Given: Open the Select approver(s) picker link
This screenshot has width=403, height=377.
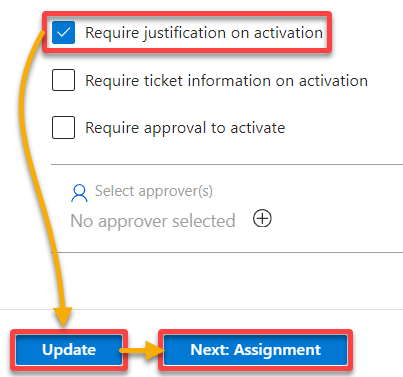Looking at the screenshot, I should [154, 191].
